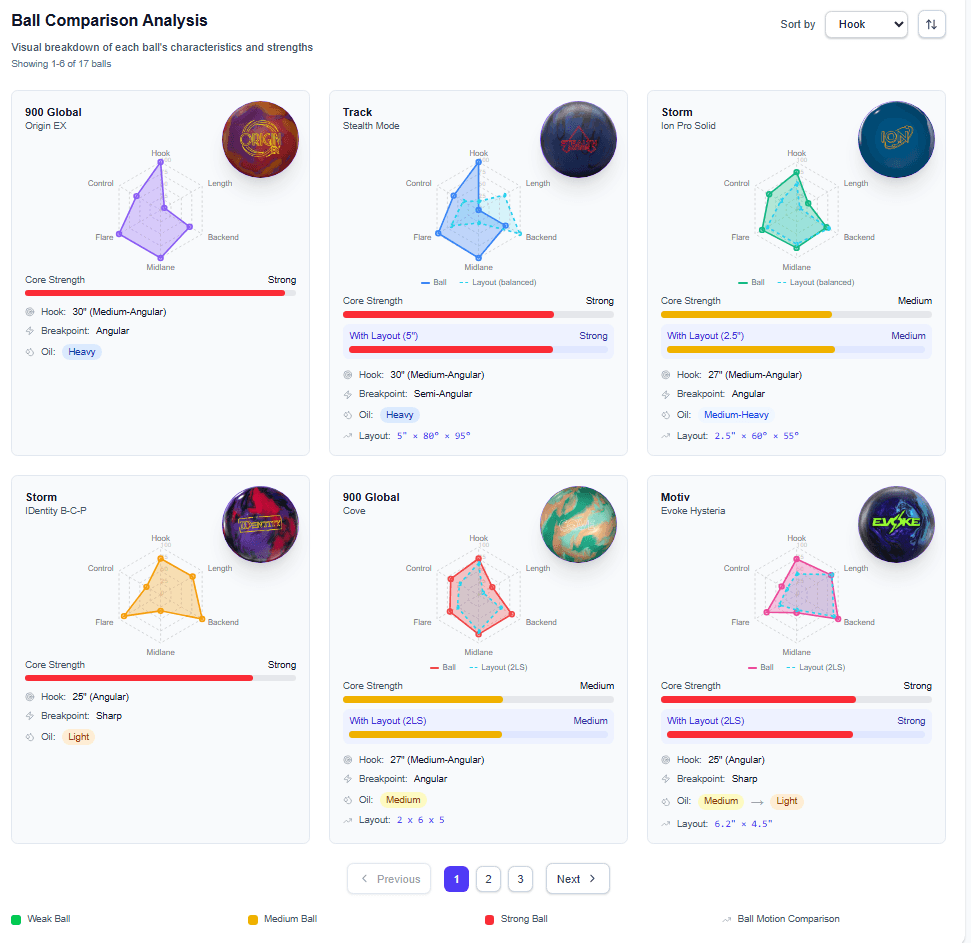The image size is (971, 943).
Task: Click the Next page button
Action: [x=577, y=879]
